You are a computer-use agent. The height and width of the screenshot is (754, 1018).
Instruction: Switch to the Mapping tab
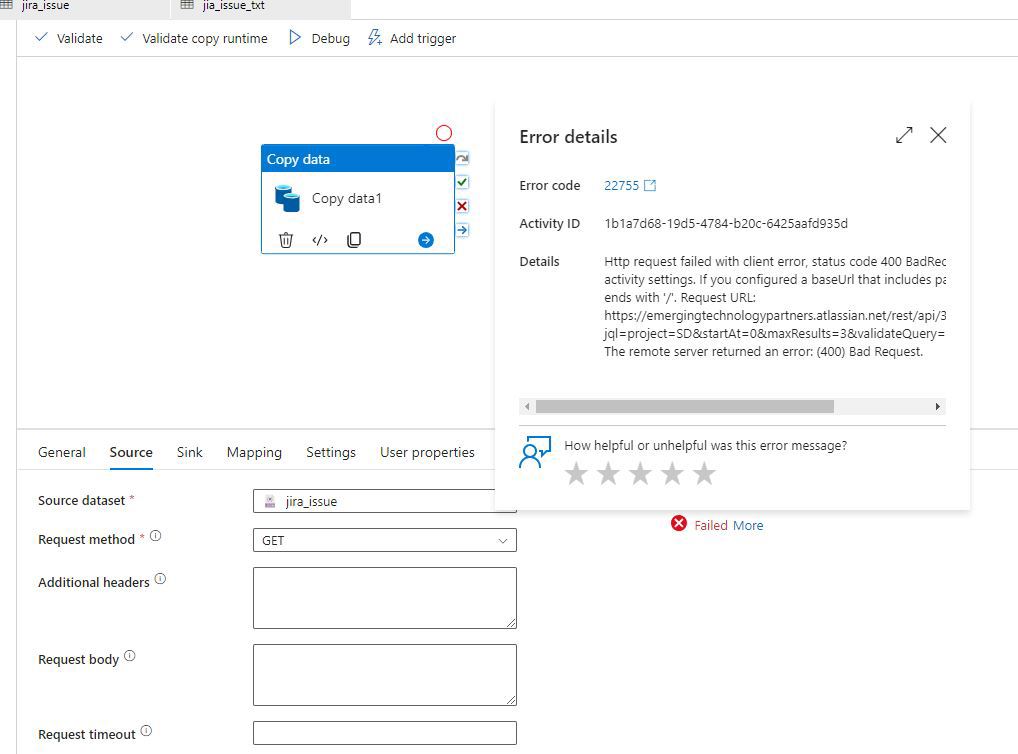point(254,452)
